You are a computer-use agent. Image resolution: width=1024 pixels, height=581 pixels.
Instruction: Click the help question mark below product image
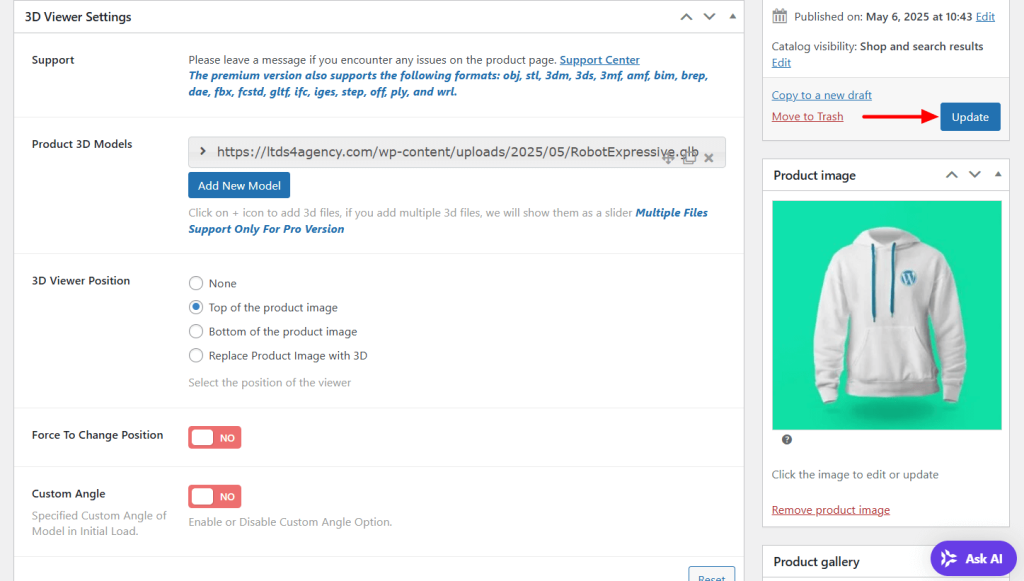(x=787, y=439)
